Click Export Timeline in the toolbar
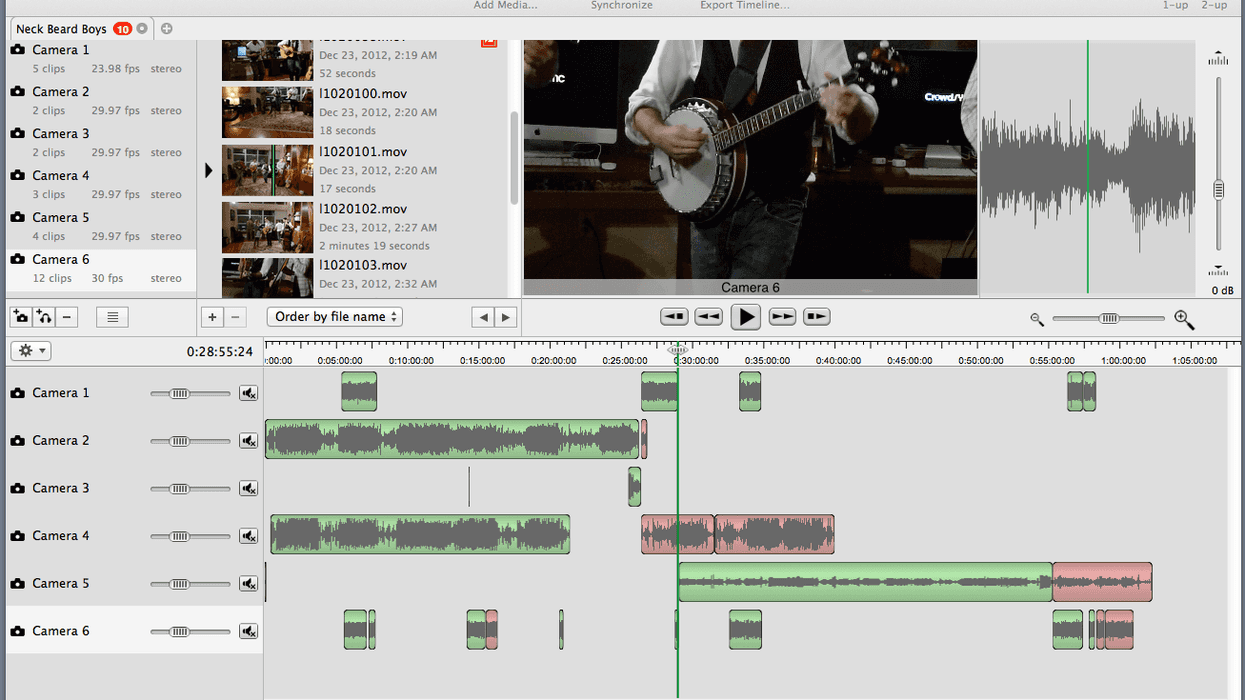Screen dimensions: 1245x700 pos(744,6)
